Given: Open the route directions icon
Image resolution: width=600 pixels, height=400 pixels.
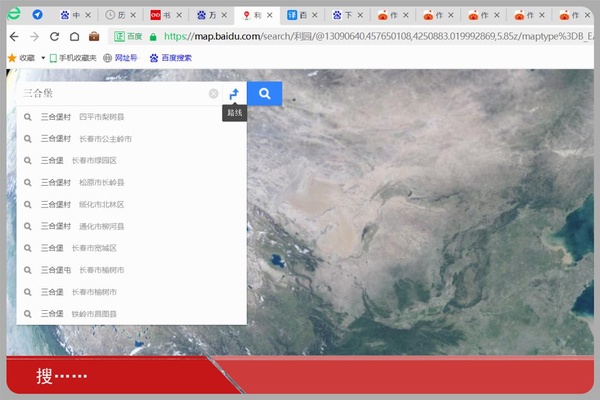Looking at the screenshot, I should coord(233,94).
